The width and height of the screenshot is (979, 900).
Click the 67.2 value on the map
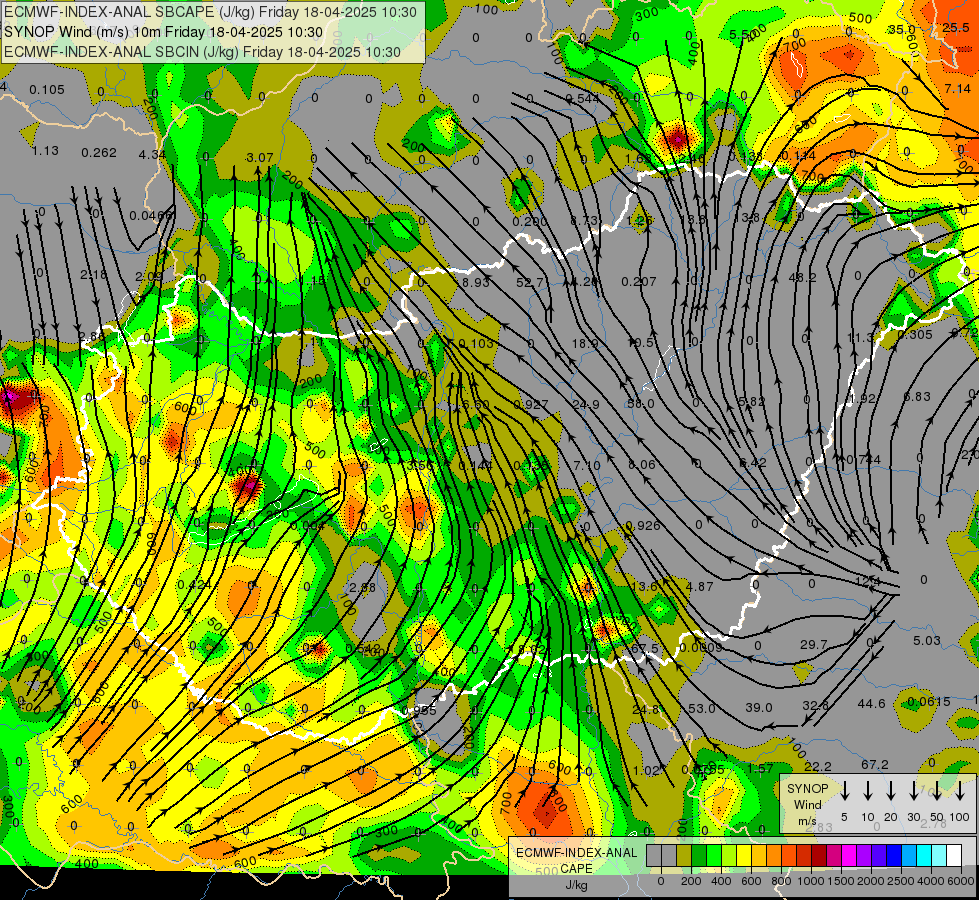[875, 765]
